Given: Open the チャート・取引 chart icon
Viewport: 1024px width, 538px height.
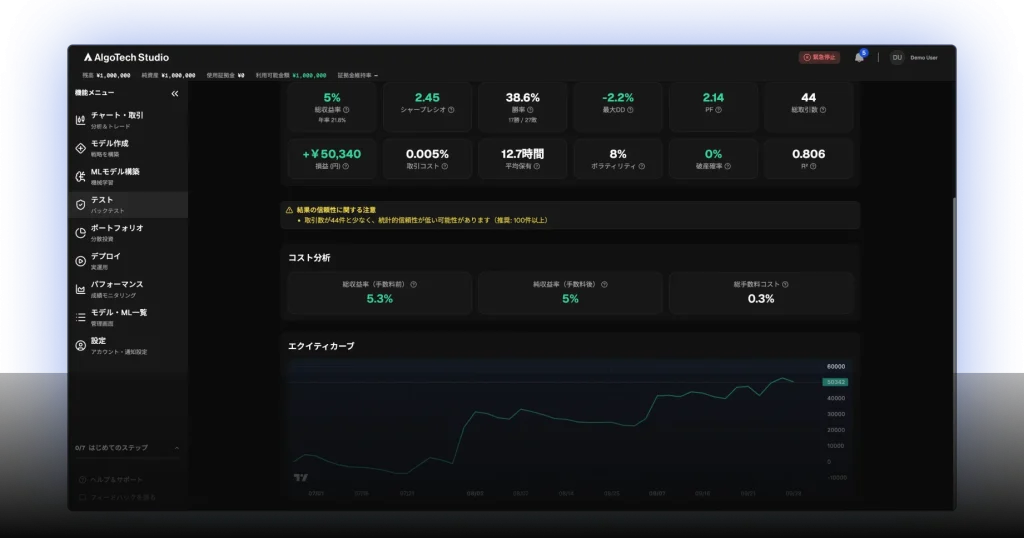Looking at the screenshot, I should tap(80, 120).
